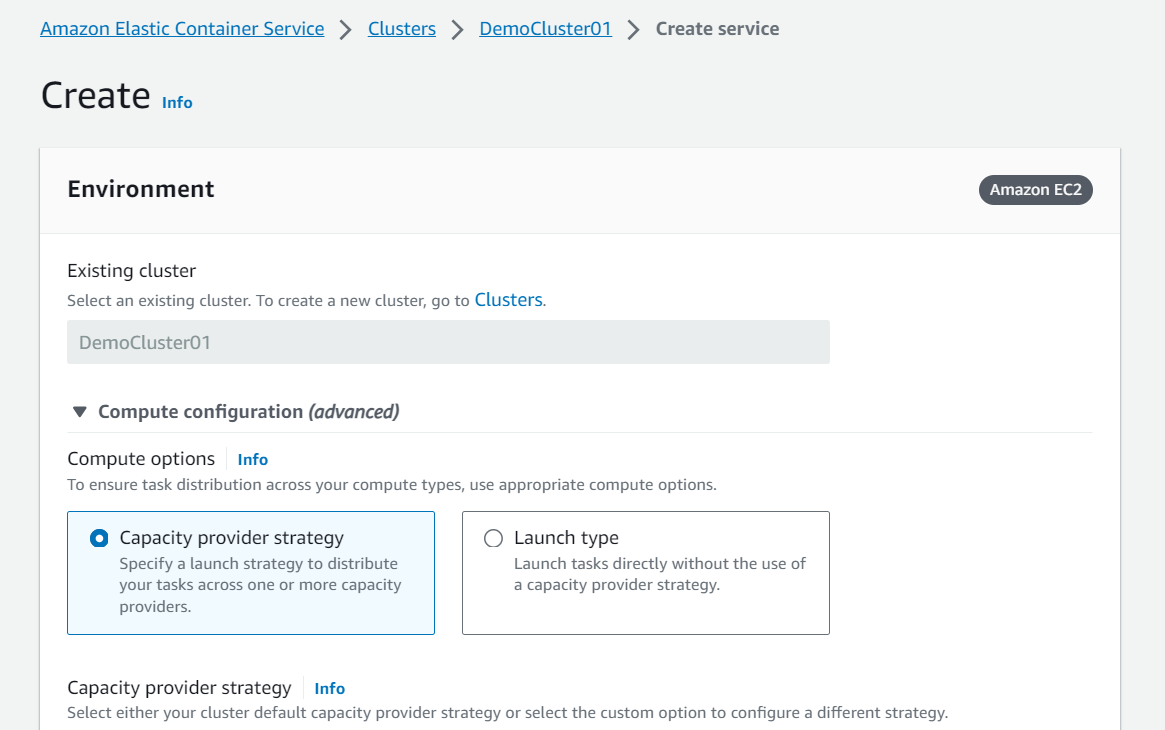
Task: Click the Amazon EC2 badge
Action: click(x=1036, y=190)
